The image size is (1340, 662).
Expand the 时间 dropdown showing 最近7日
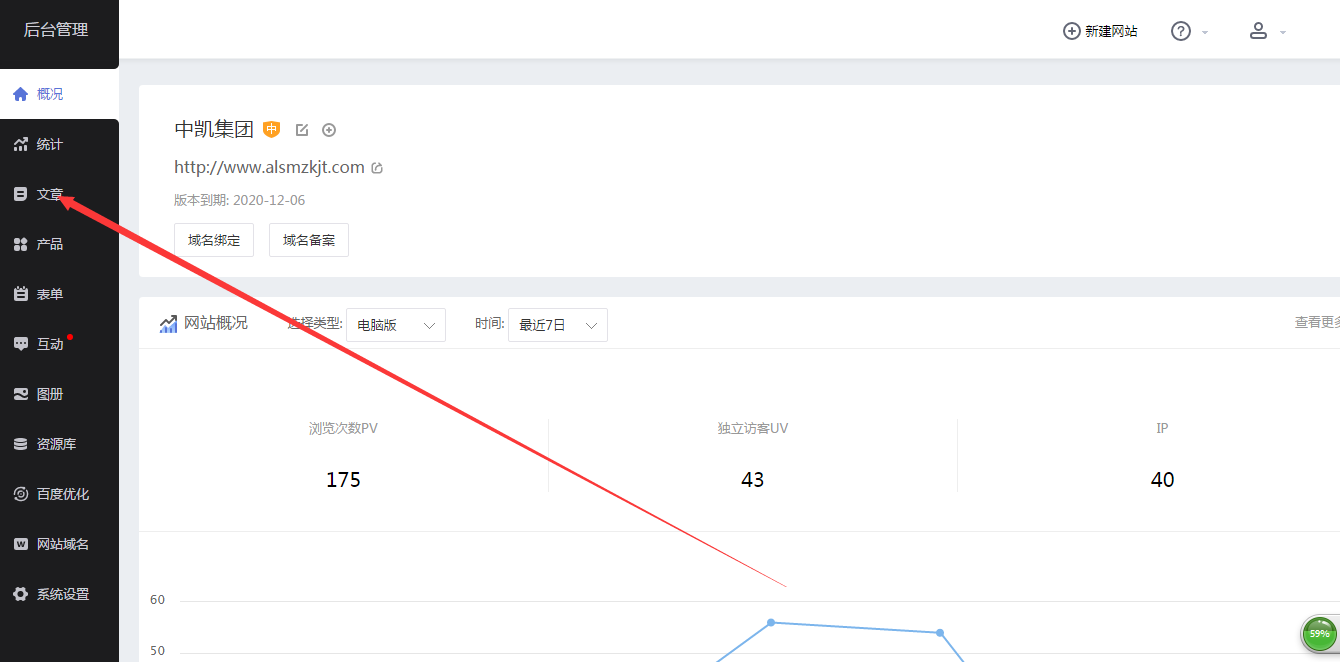coord(557,325)
